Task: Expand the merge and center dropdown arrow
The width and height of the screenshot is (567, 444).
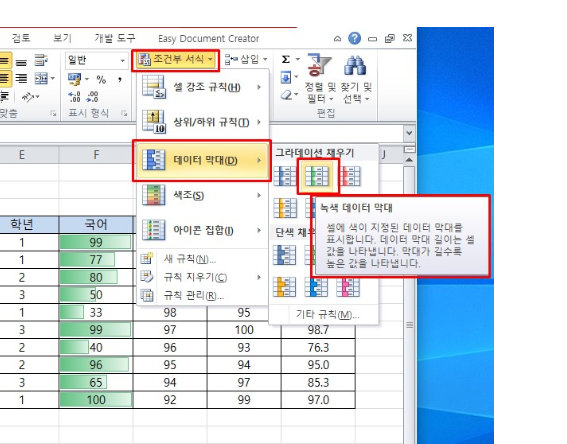Action: pyautogui.click(x=53, y=78)
